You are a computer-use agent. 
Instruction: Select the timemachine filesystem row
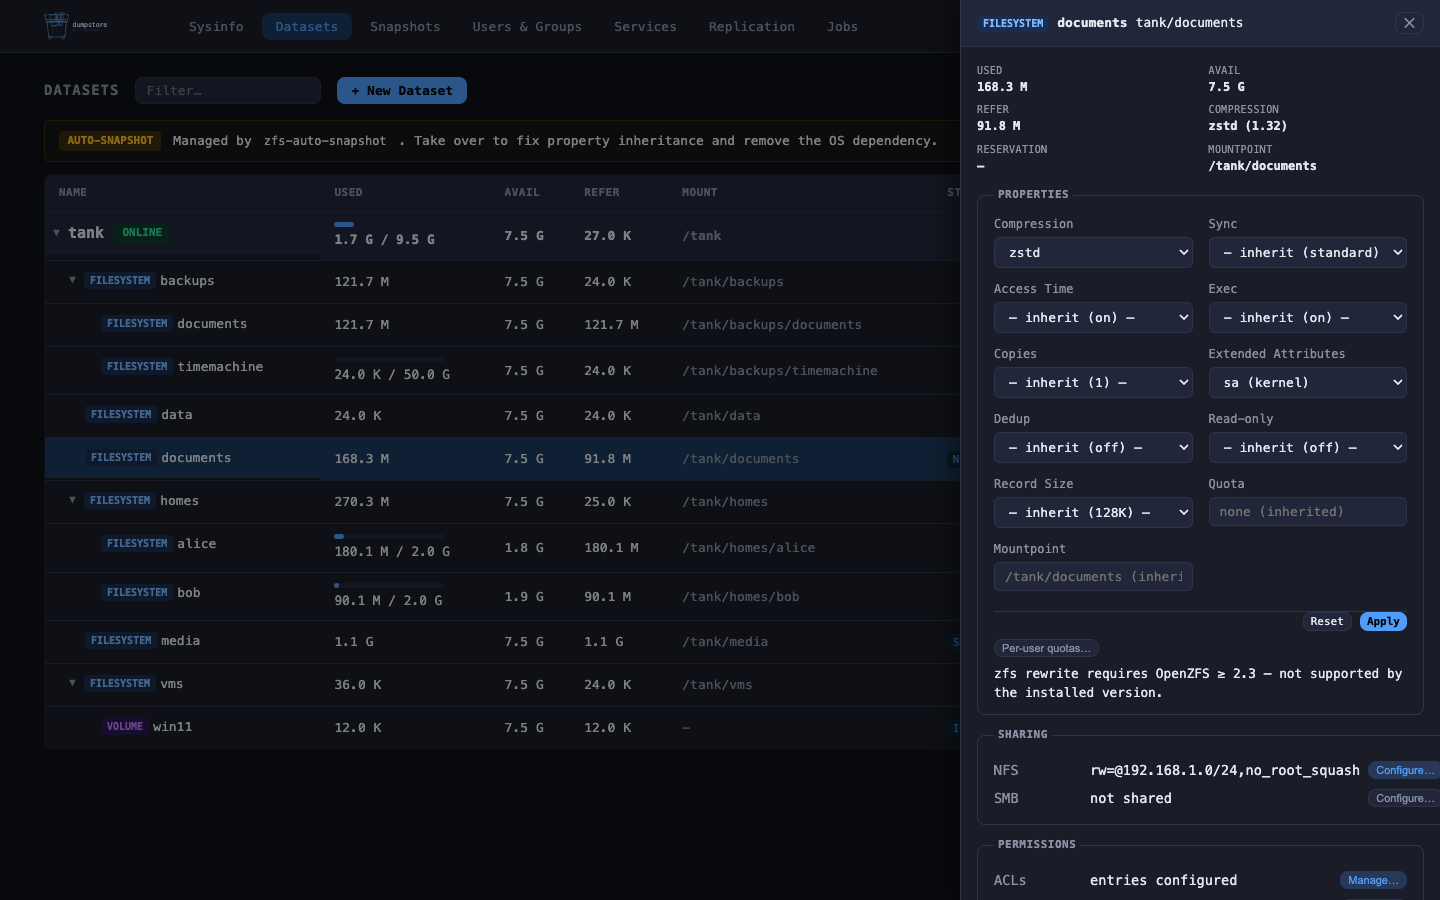pos(502,370)
